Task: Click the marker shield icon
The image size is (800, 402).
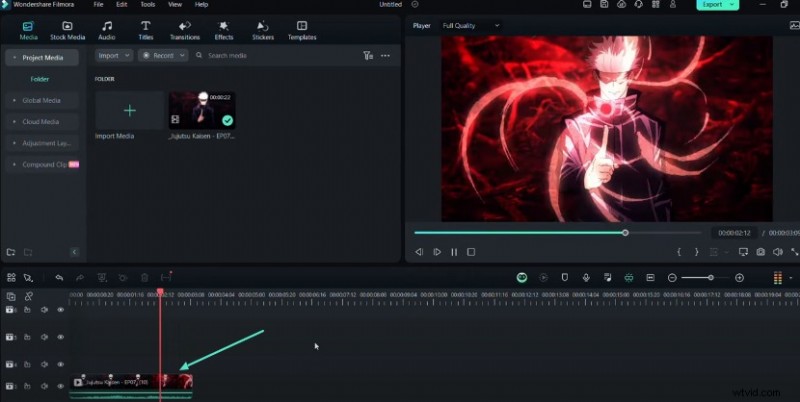Action: click(x=564, y=277)
